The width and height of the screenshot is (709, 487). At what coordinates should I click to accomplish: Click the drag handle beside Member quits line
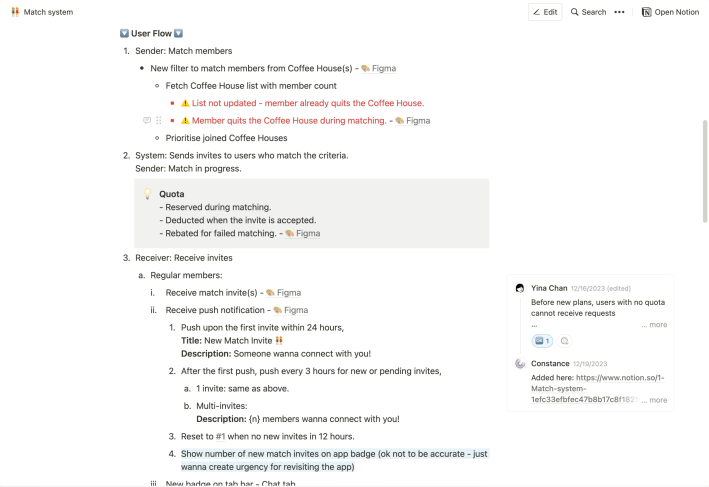click(159, 120)
